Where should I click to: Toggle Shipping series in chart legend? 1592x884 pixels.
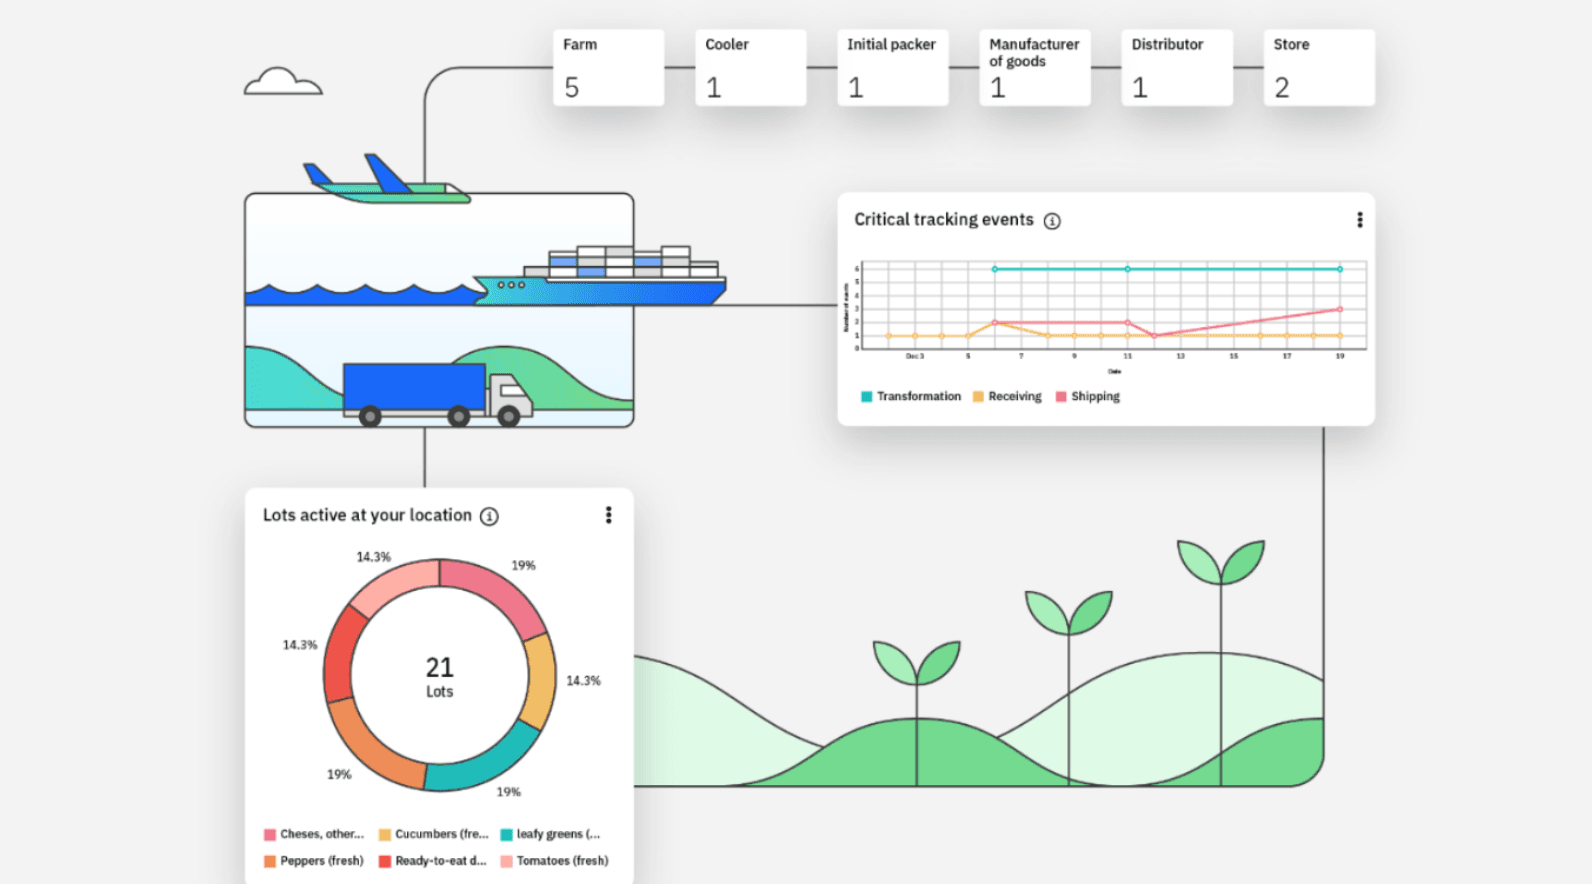pyautogui.click(x=1088, y=397)
